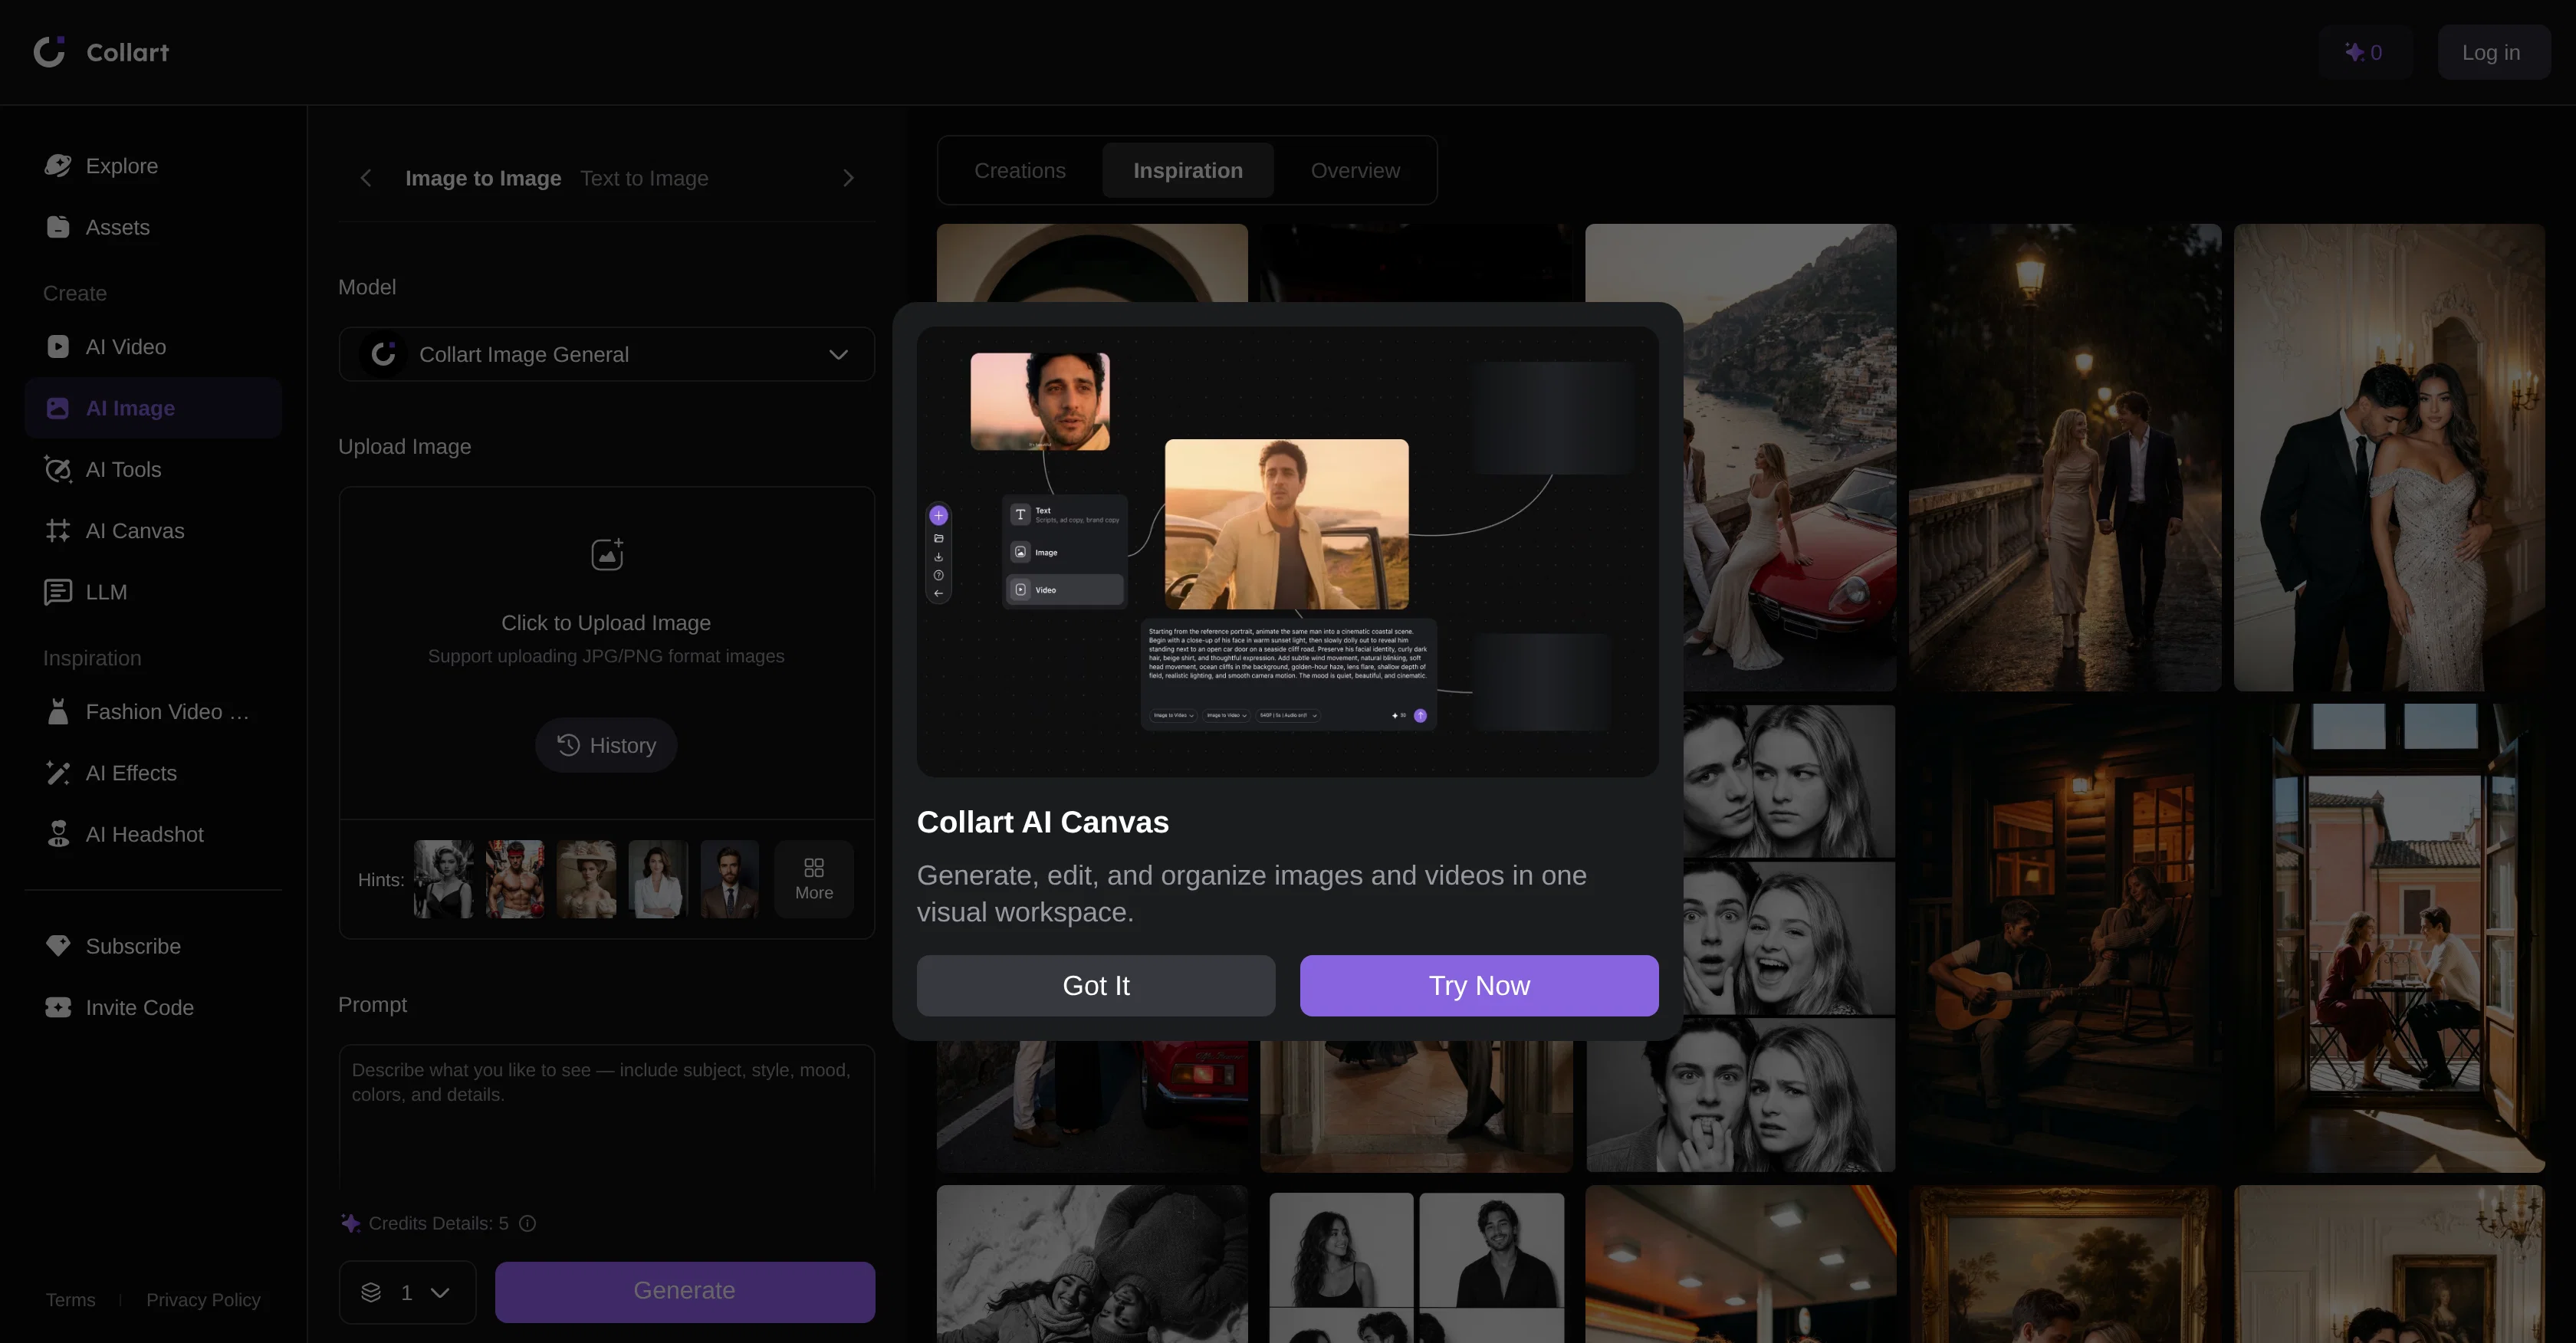This screenshot has width=2576, height=1343.
Task: Open More hint images grid
Action: coord(814,879)
